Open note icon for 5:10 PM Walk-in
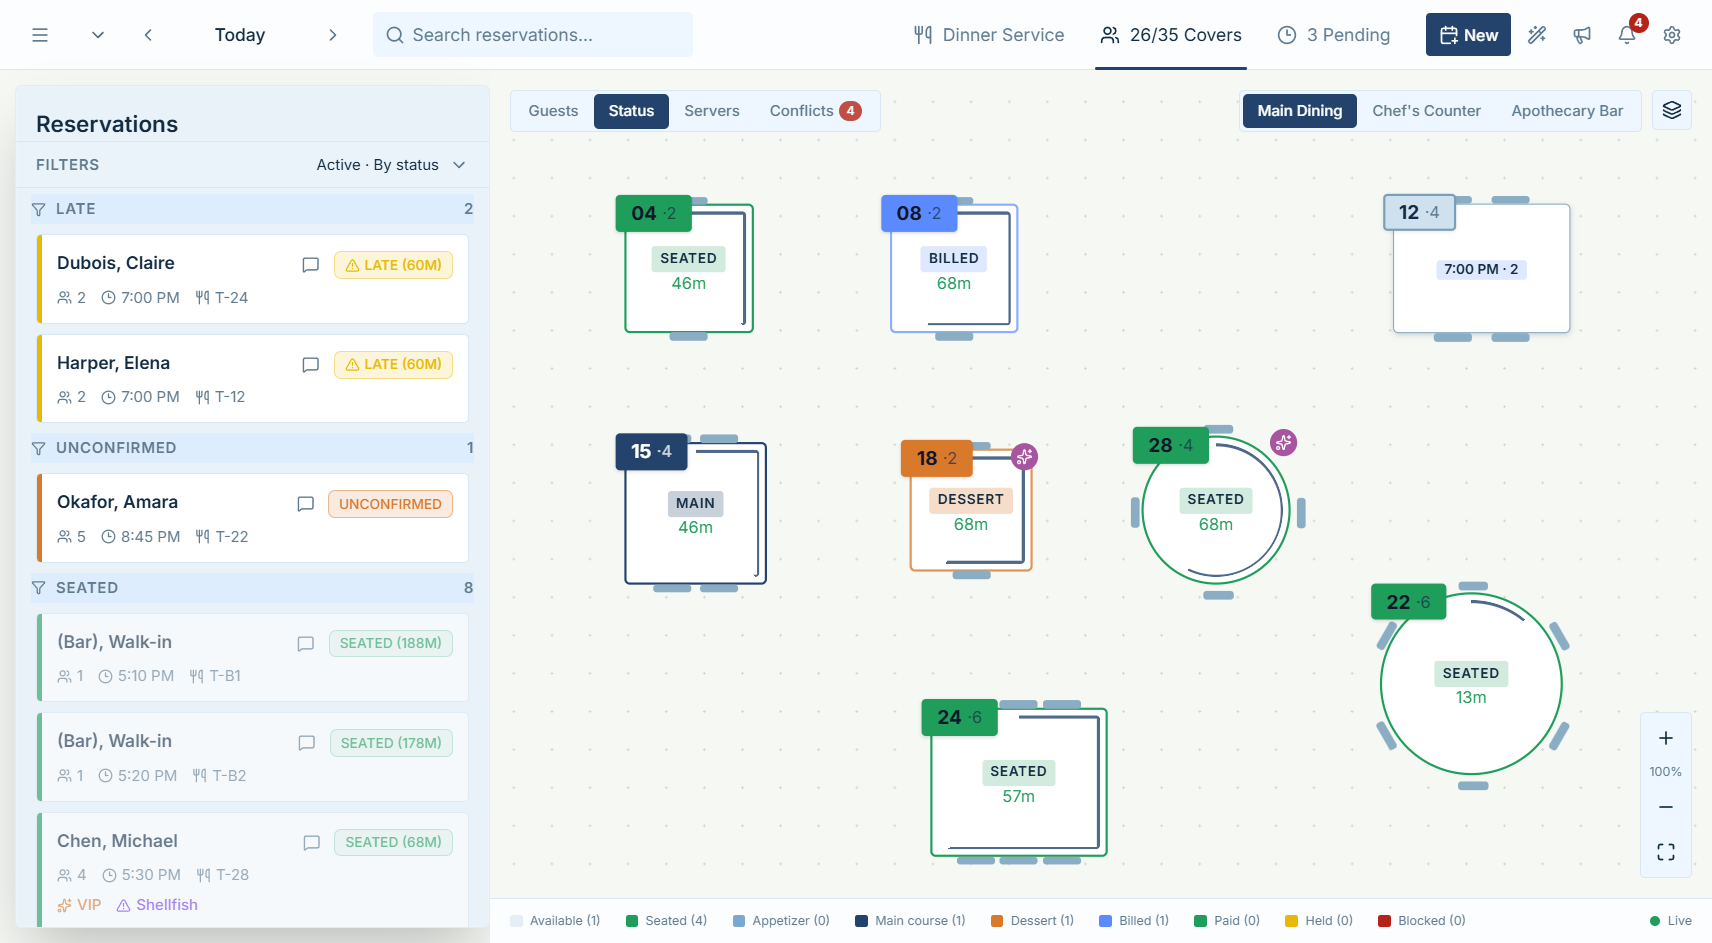The width and height of the screenshot is (1712, 943). [x=306, y=644]
